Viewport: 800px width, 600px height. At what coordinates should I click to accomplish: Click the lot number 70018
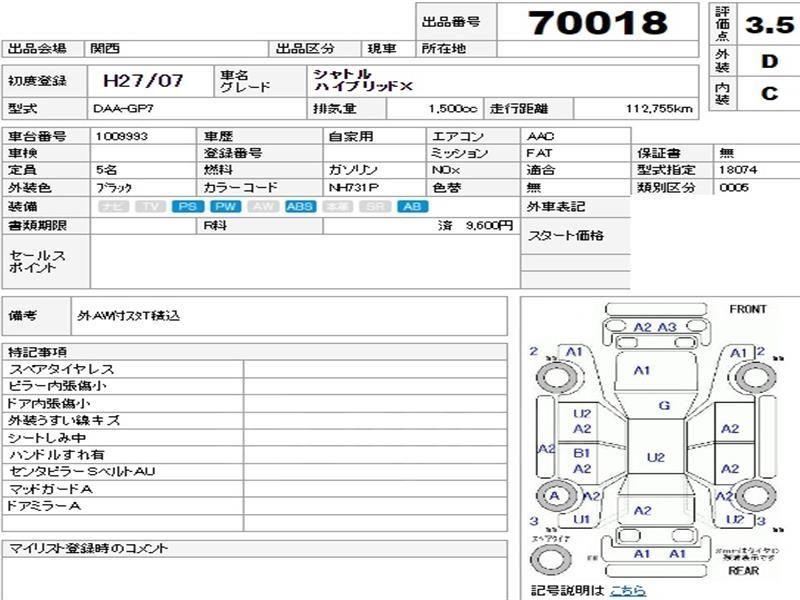pyautogui.click(x=598, y=23)
